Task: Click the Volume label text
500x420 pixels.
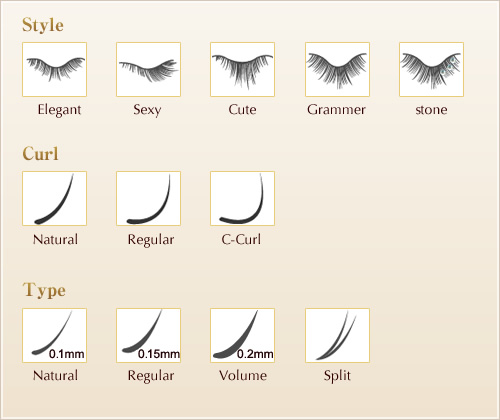Action: coord(243,376)
